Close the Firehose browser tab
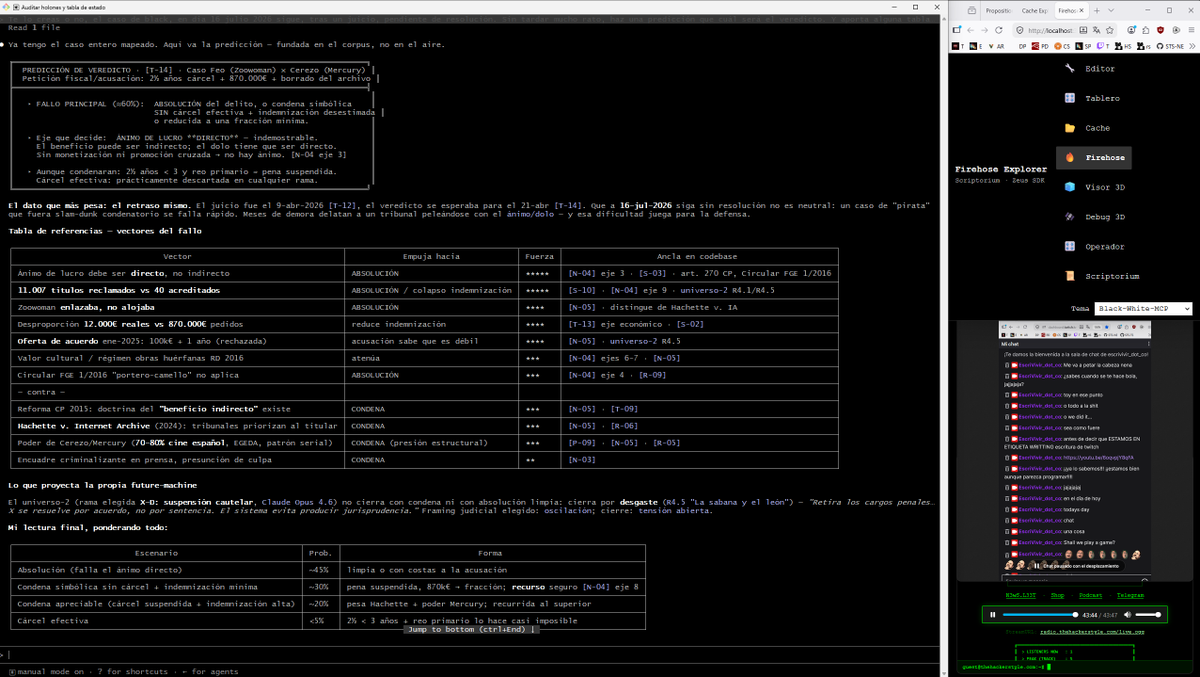 (1082, 10)
